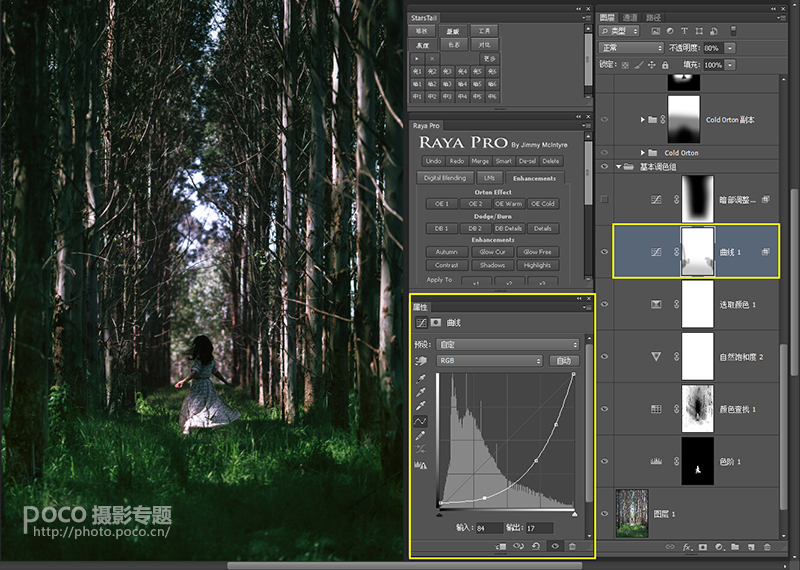This screenshot has width=800, height=570.
Task: Hide the 自然饱和度 2 layer
Action: 605,357
